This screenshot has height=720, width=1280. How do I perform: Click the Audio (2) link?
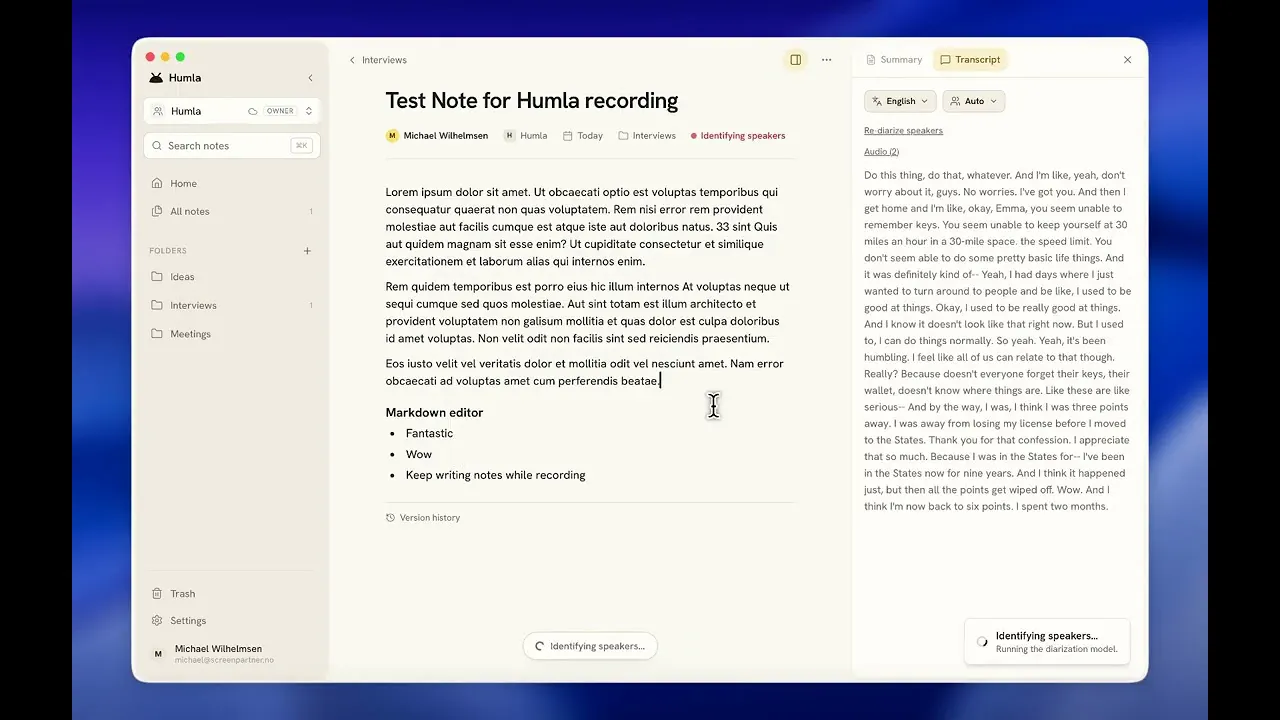coord(881,152)
